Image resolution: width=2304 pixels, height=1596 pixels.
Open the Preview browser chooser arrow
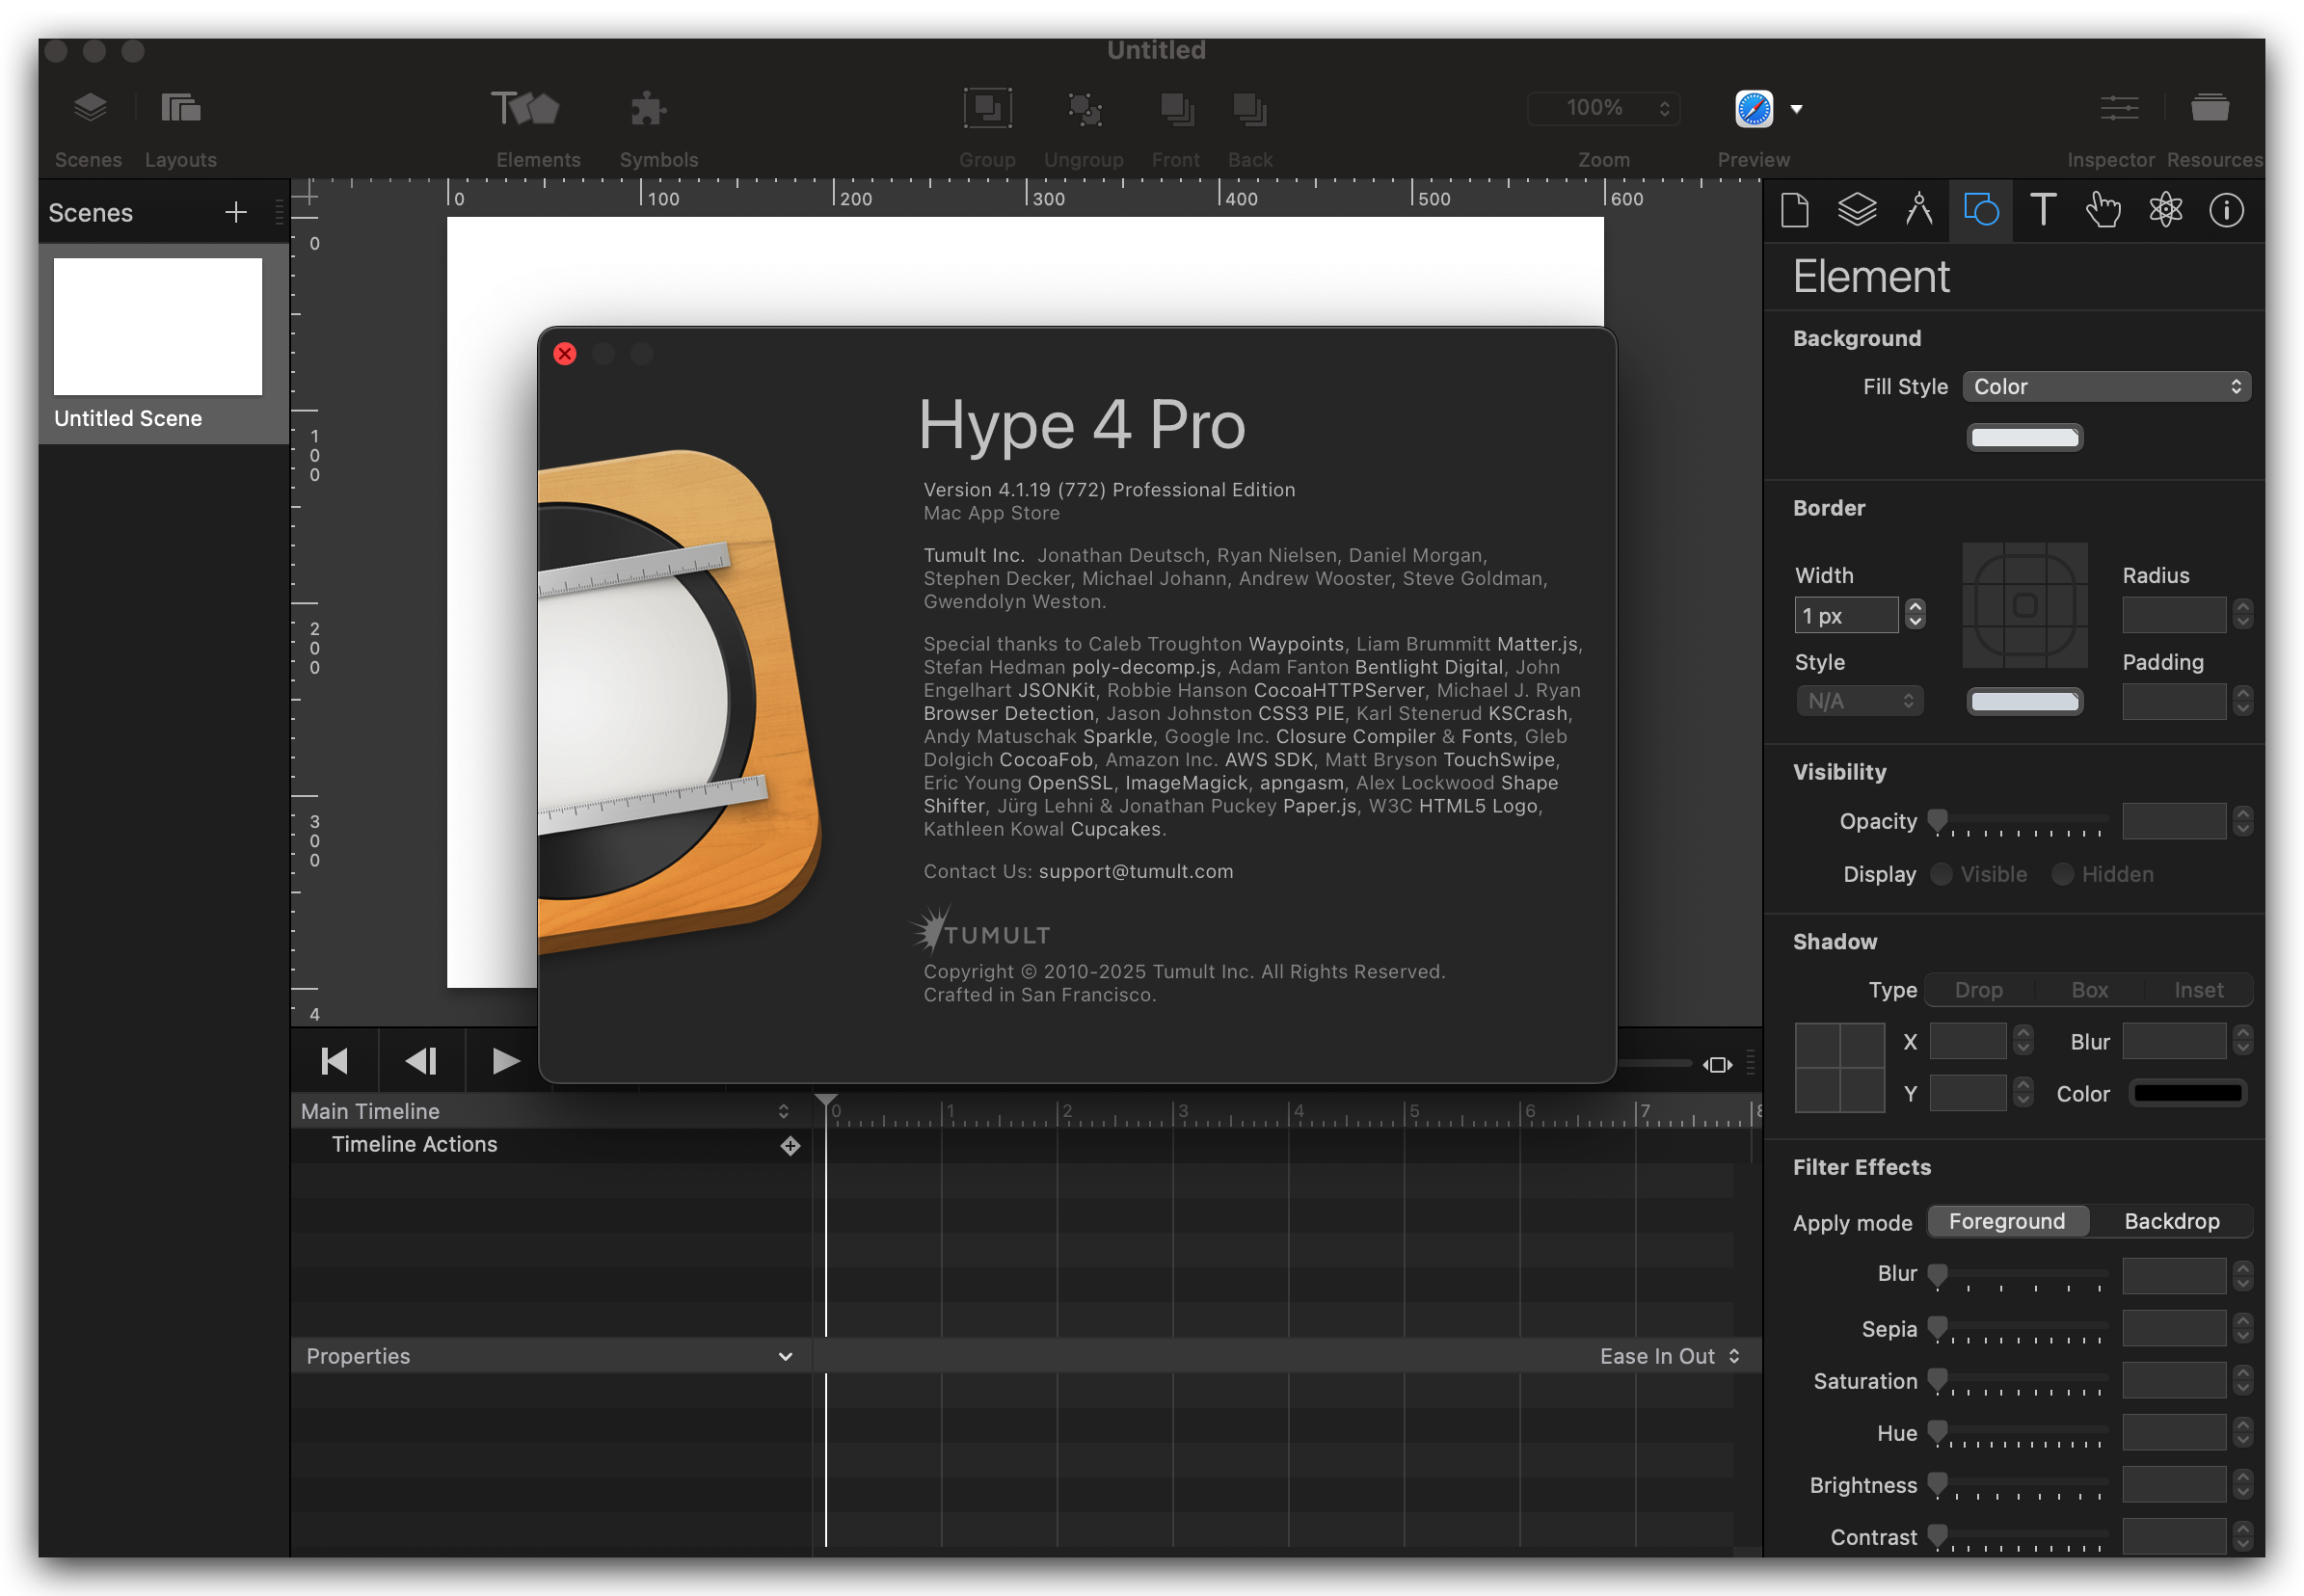pos(1796,109)
